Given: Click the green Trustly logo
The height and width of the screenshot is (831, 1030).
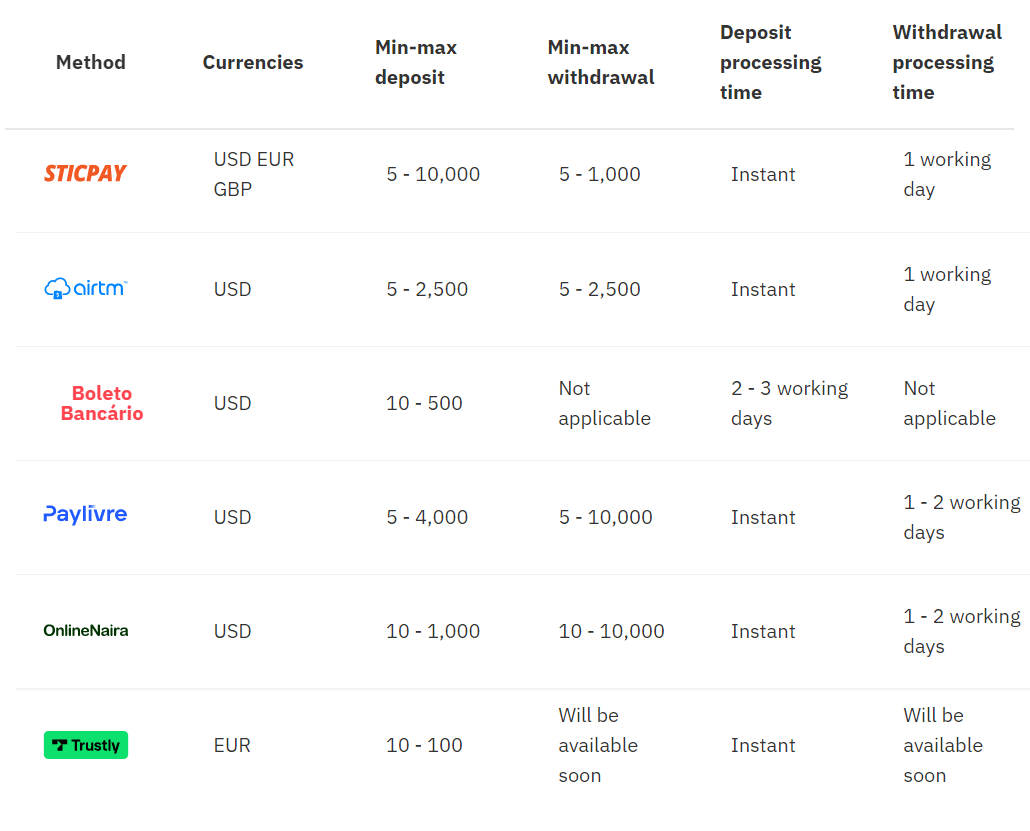Looking at the screenshot, I should pyautogui.click(x=86, y=745).
